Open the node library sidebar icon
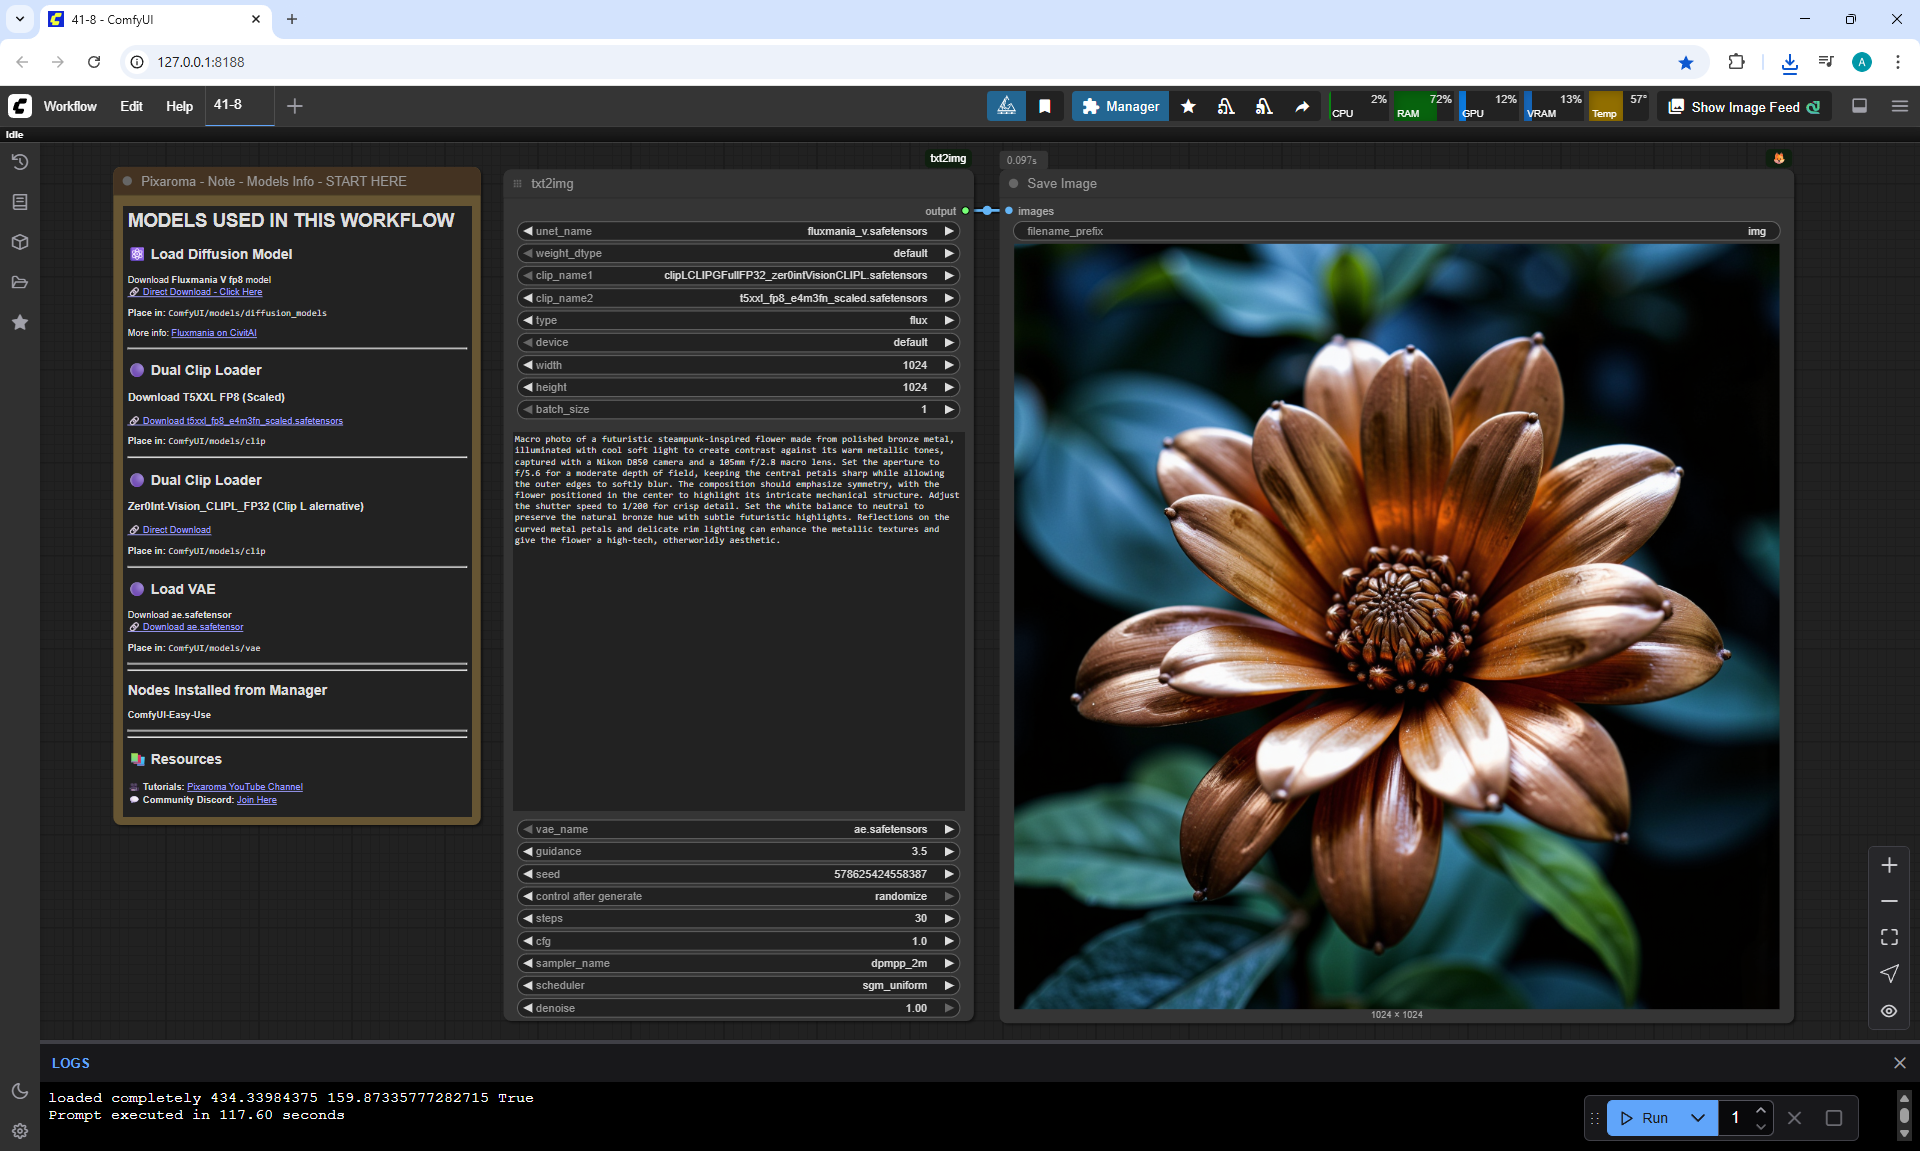 (x=19, y=202)
